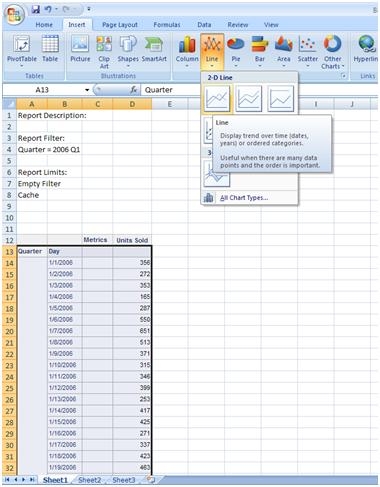Switch to Sheet2 worksheet tab
Image resolution: width=380 pixels, height=487 pixels.
coord(90,480)
